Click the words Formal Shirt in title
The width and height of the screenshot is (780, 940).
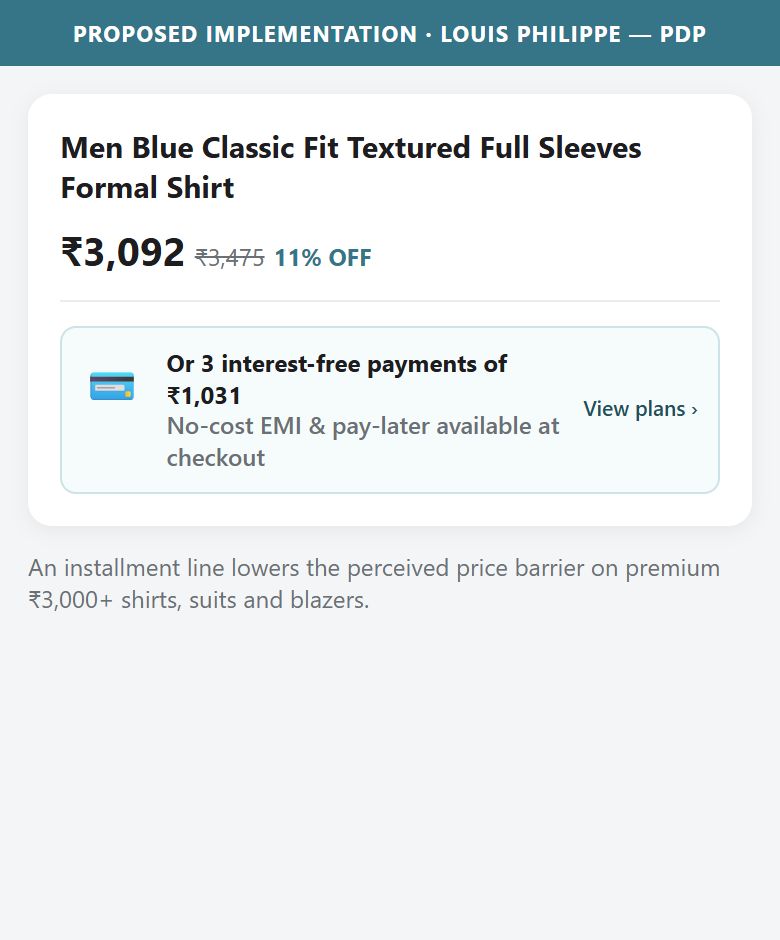point(147,188)
